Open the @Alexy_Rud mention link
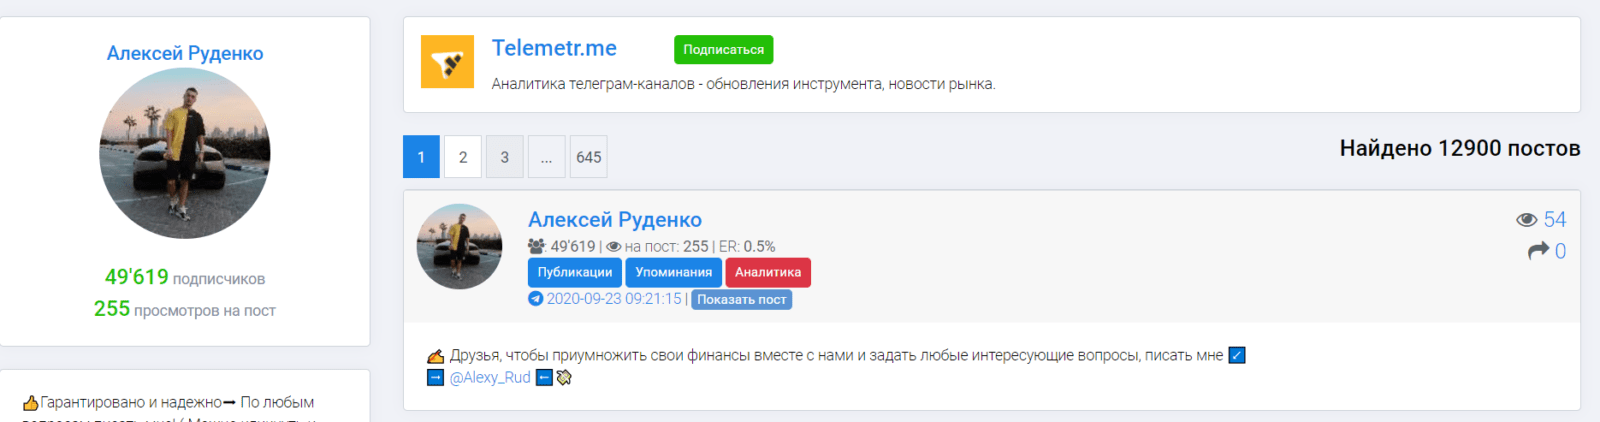 click(490, 378)
